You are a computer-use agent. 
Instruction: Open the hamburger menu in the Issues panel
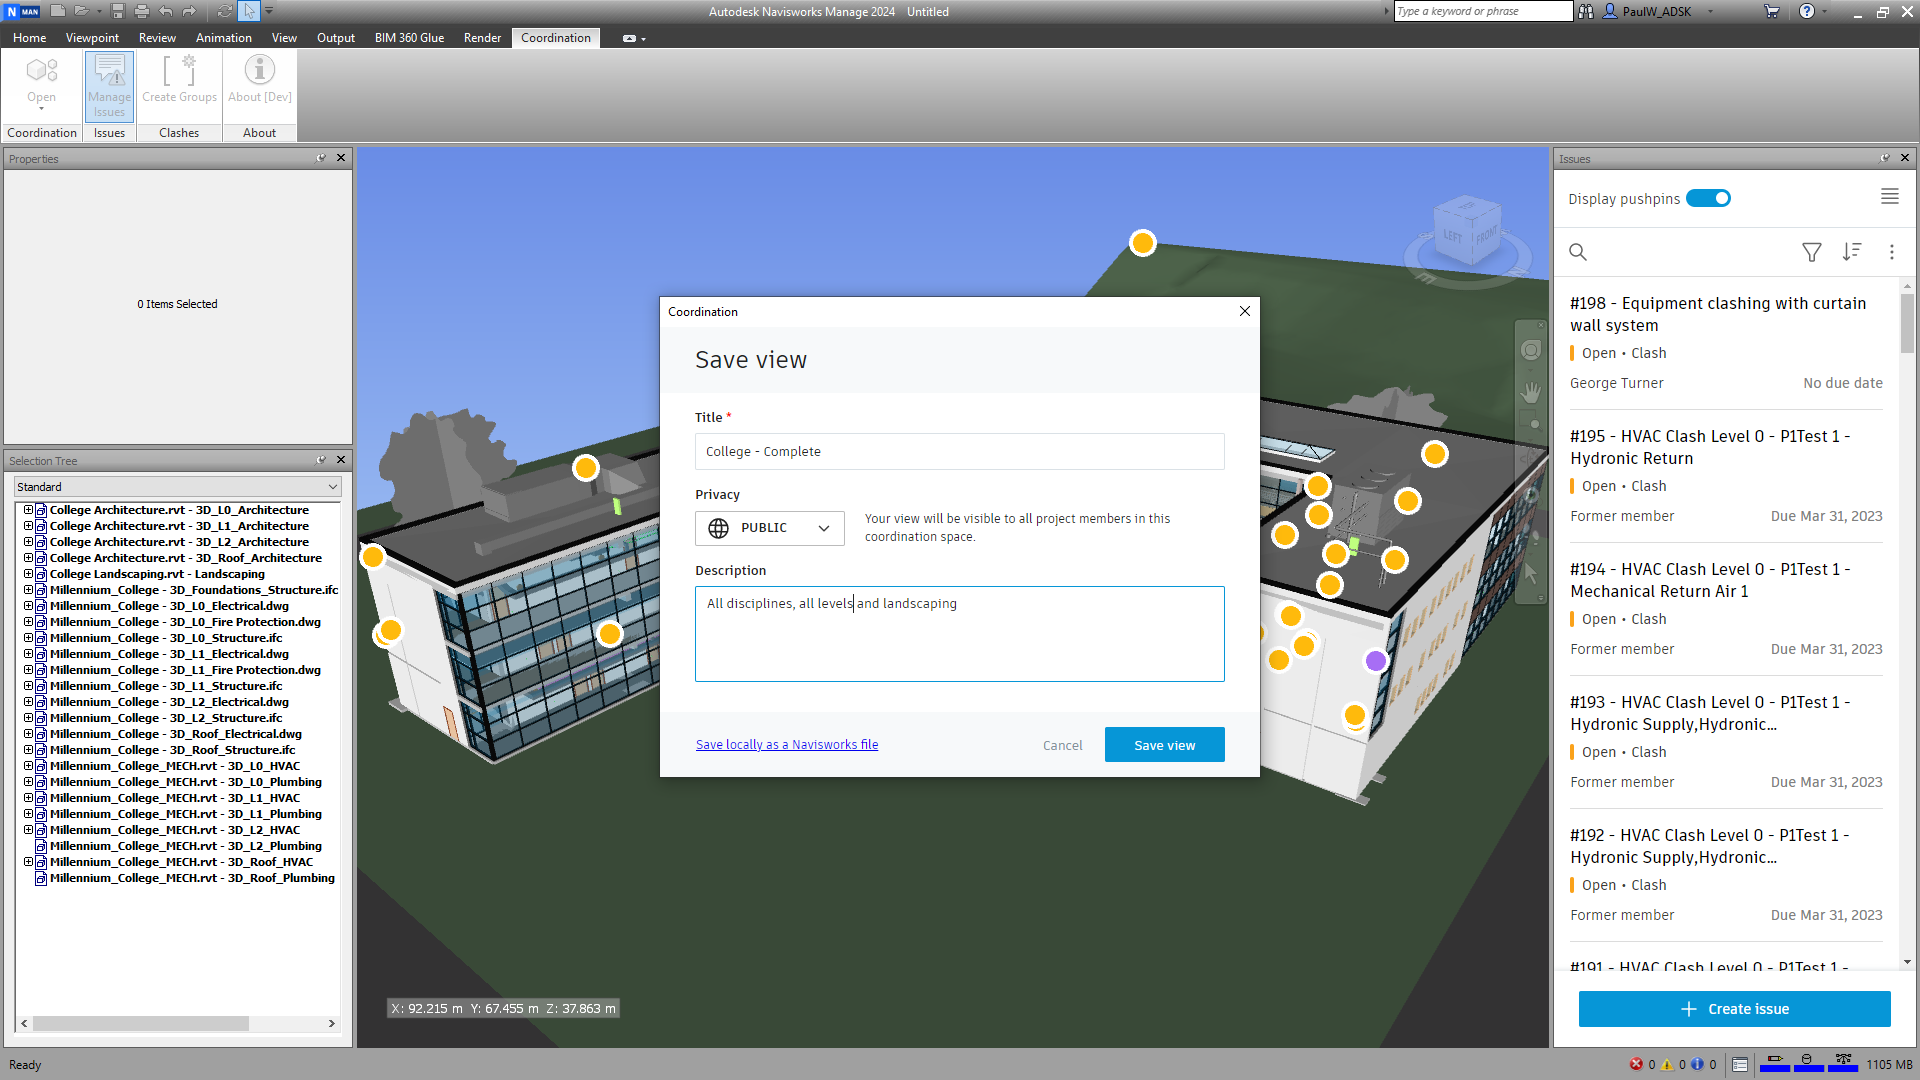tap(1889, 197)
